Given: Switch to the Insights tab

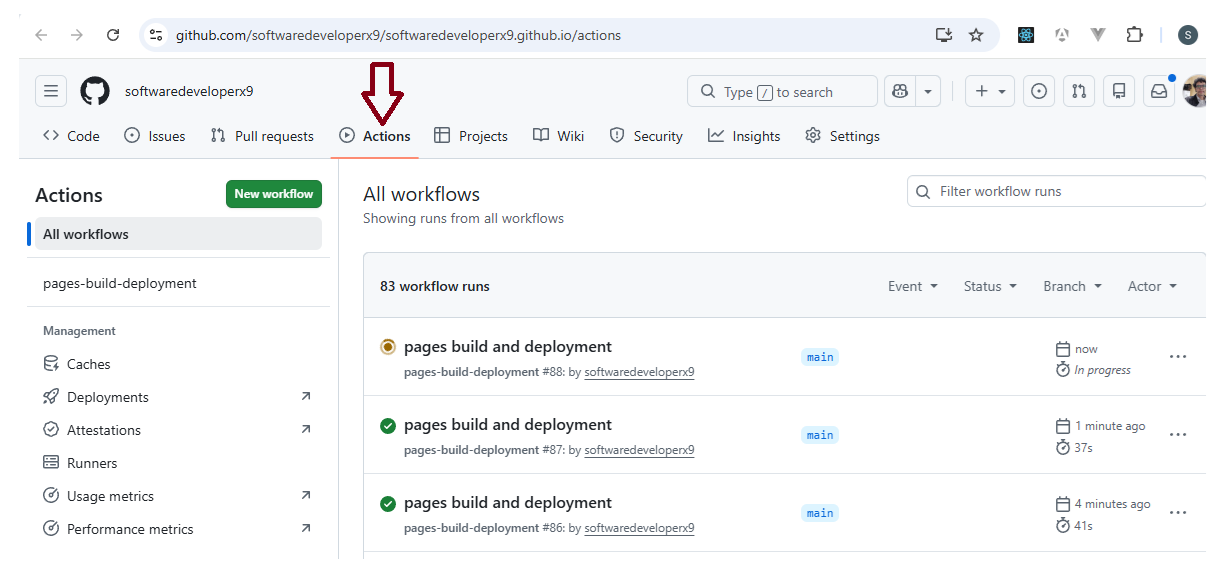Looking at the screenshot, I should (x=744, y=136).
